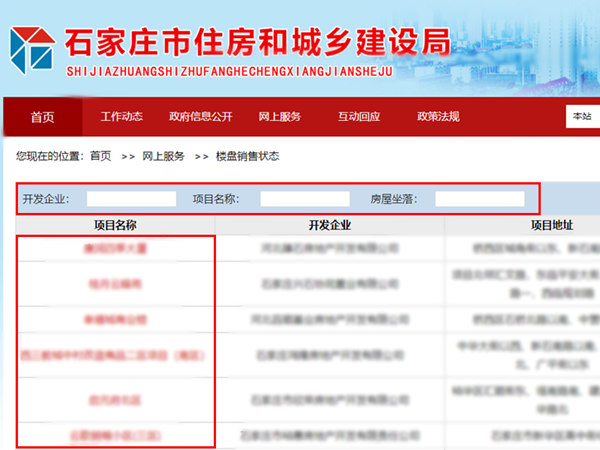Viewport: 600px width, 450px height.
Task: Open the 政策法规 menu item
Action: tap(438, 116)
